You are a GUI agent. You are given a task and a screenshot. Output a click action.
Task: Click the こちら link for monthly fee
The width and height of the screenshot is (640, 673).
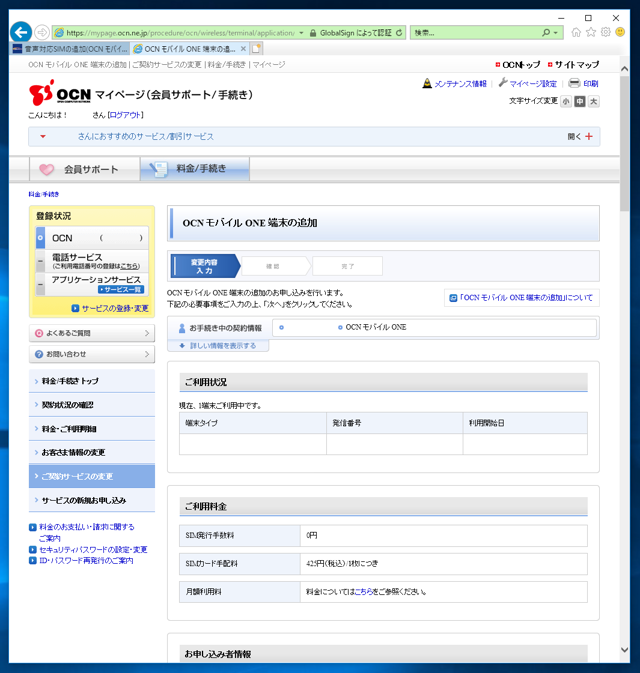[363, 591]
